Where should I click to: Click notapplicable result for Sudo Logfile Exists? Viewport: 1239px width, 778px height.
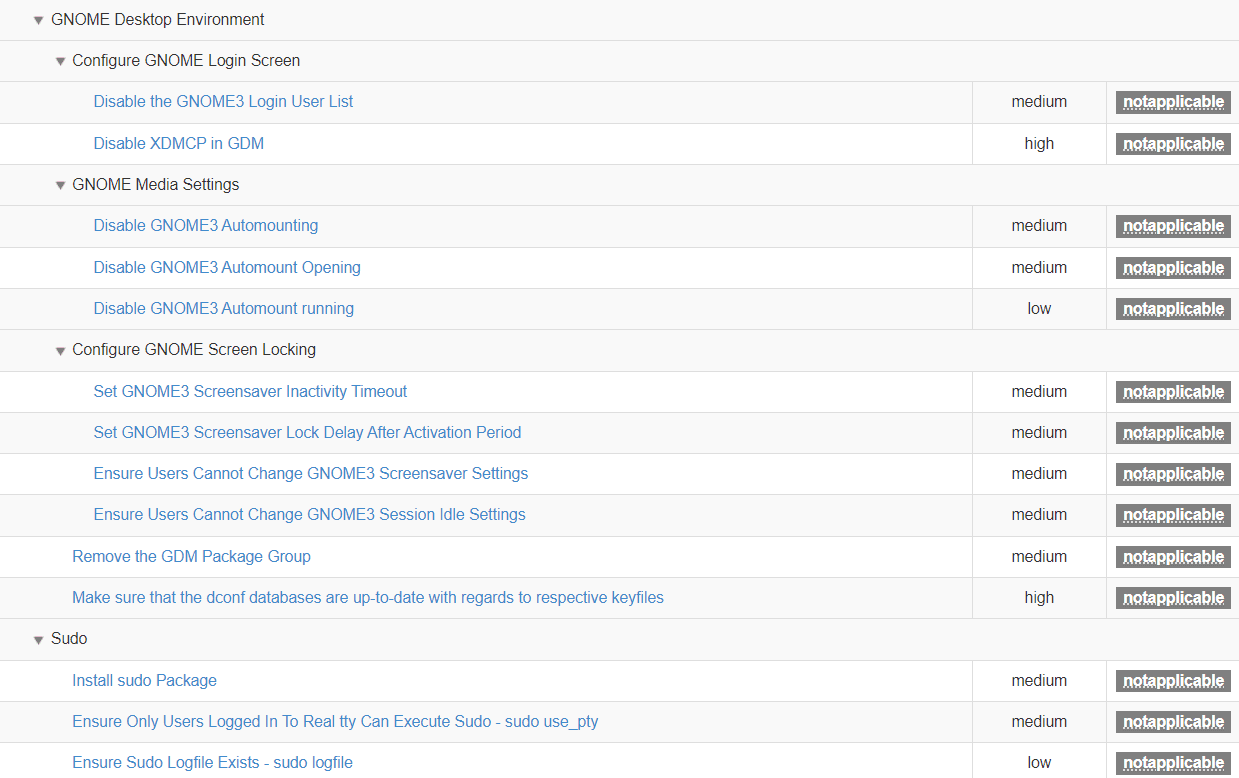(x=1173, y=763)
